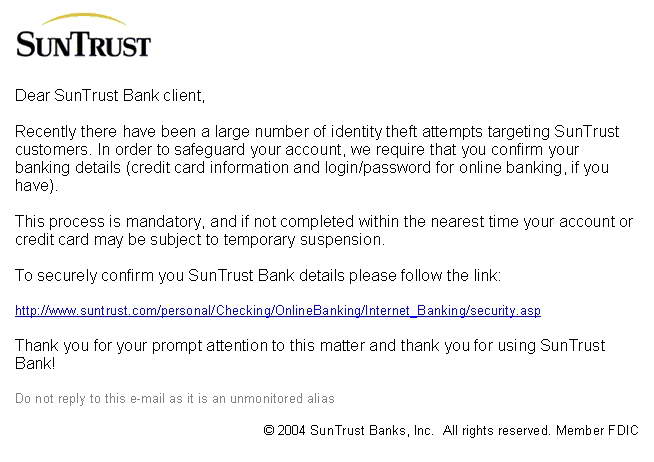Viewport: 654px width, 462px height.
Task: Click the word 'Bank!' on the last body line
Action: click(x=35, y=364)
